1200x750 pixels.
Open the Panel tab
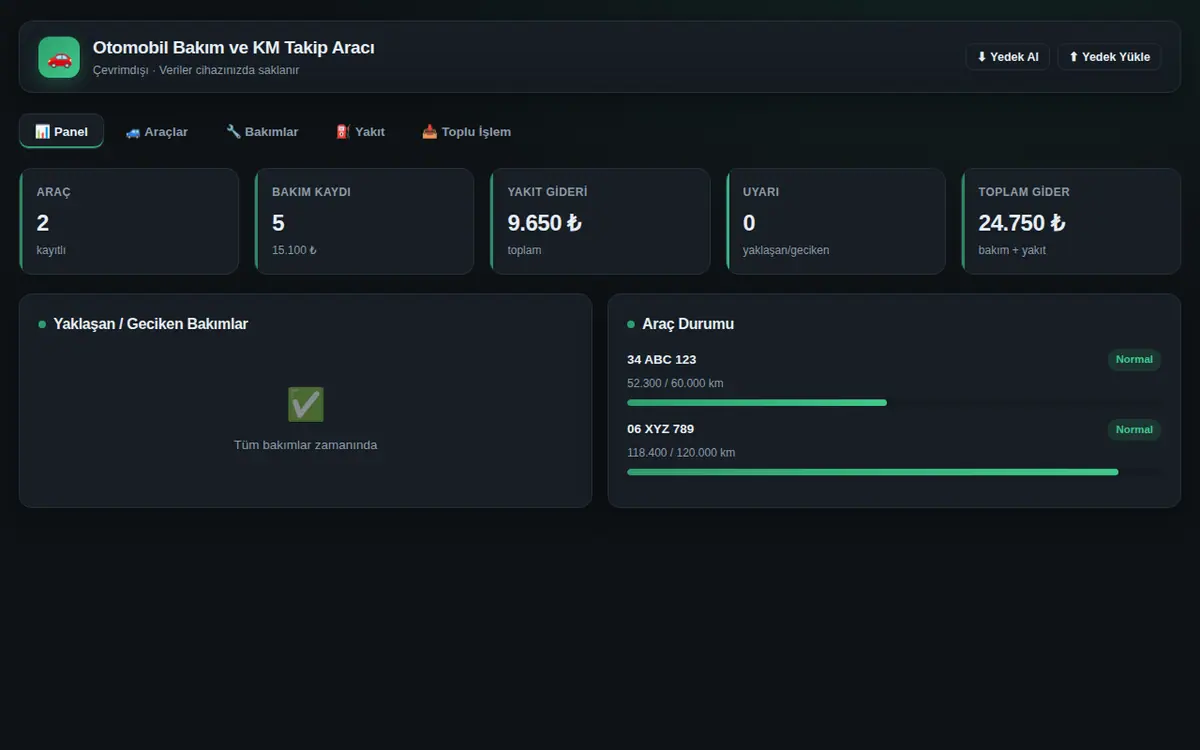[x=61, y=131]
